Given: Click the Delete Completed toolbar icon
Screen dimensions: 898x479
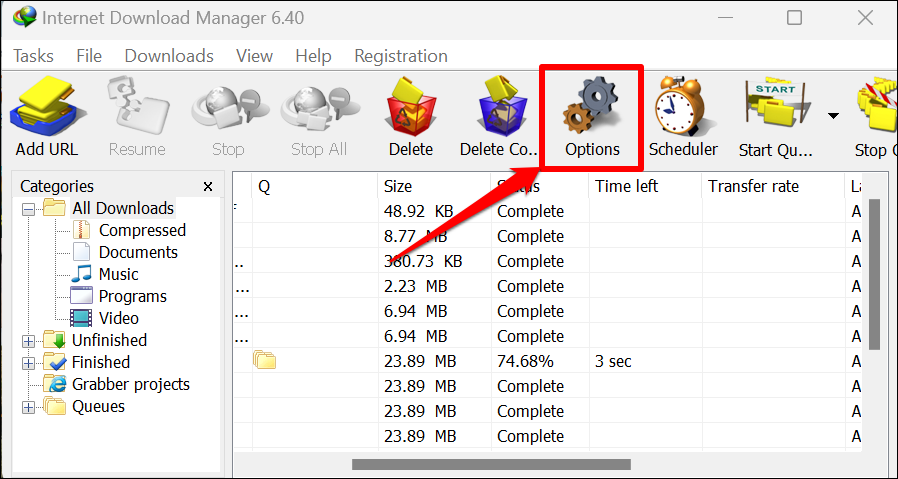Looking at the screenshot, I should pos(500,110).
